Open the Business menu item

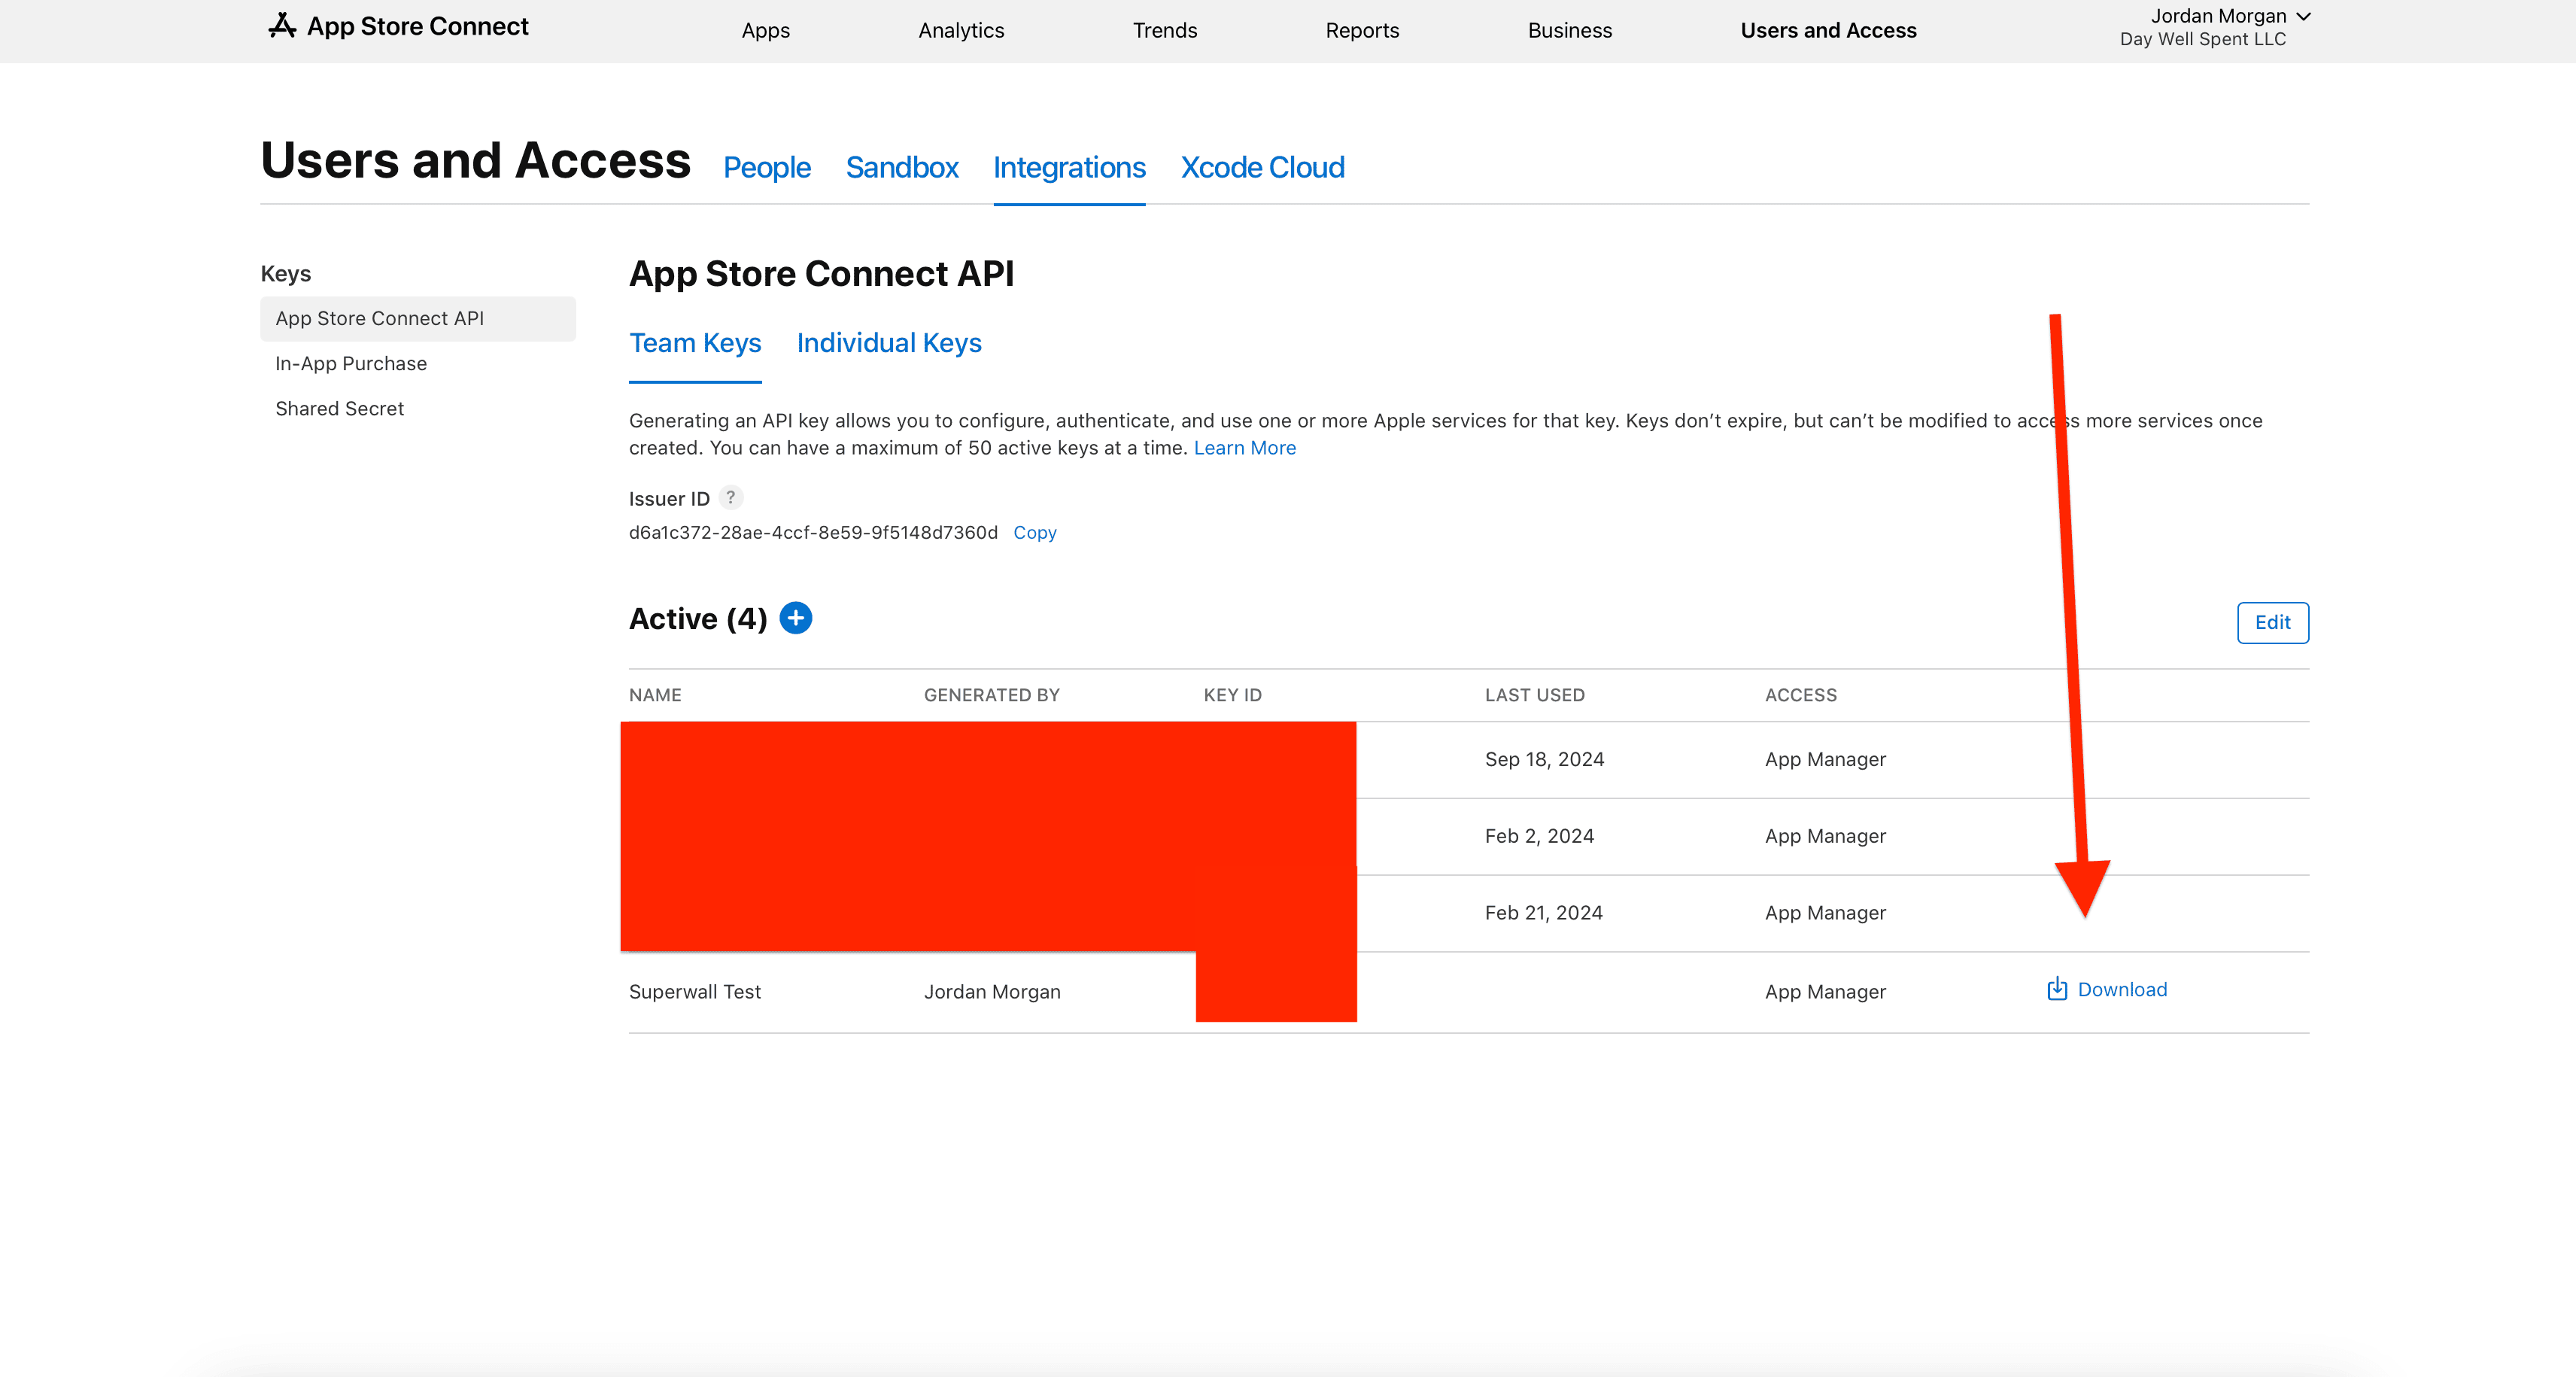pos(1569,30)
